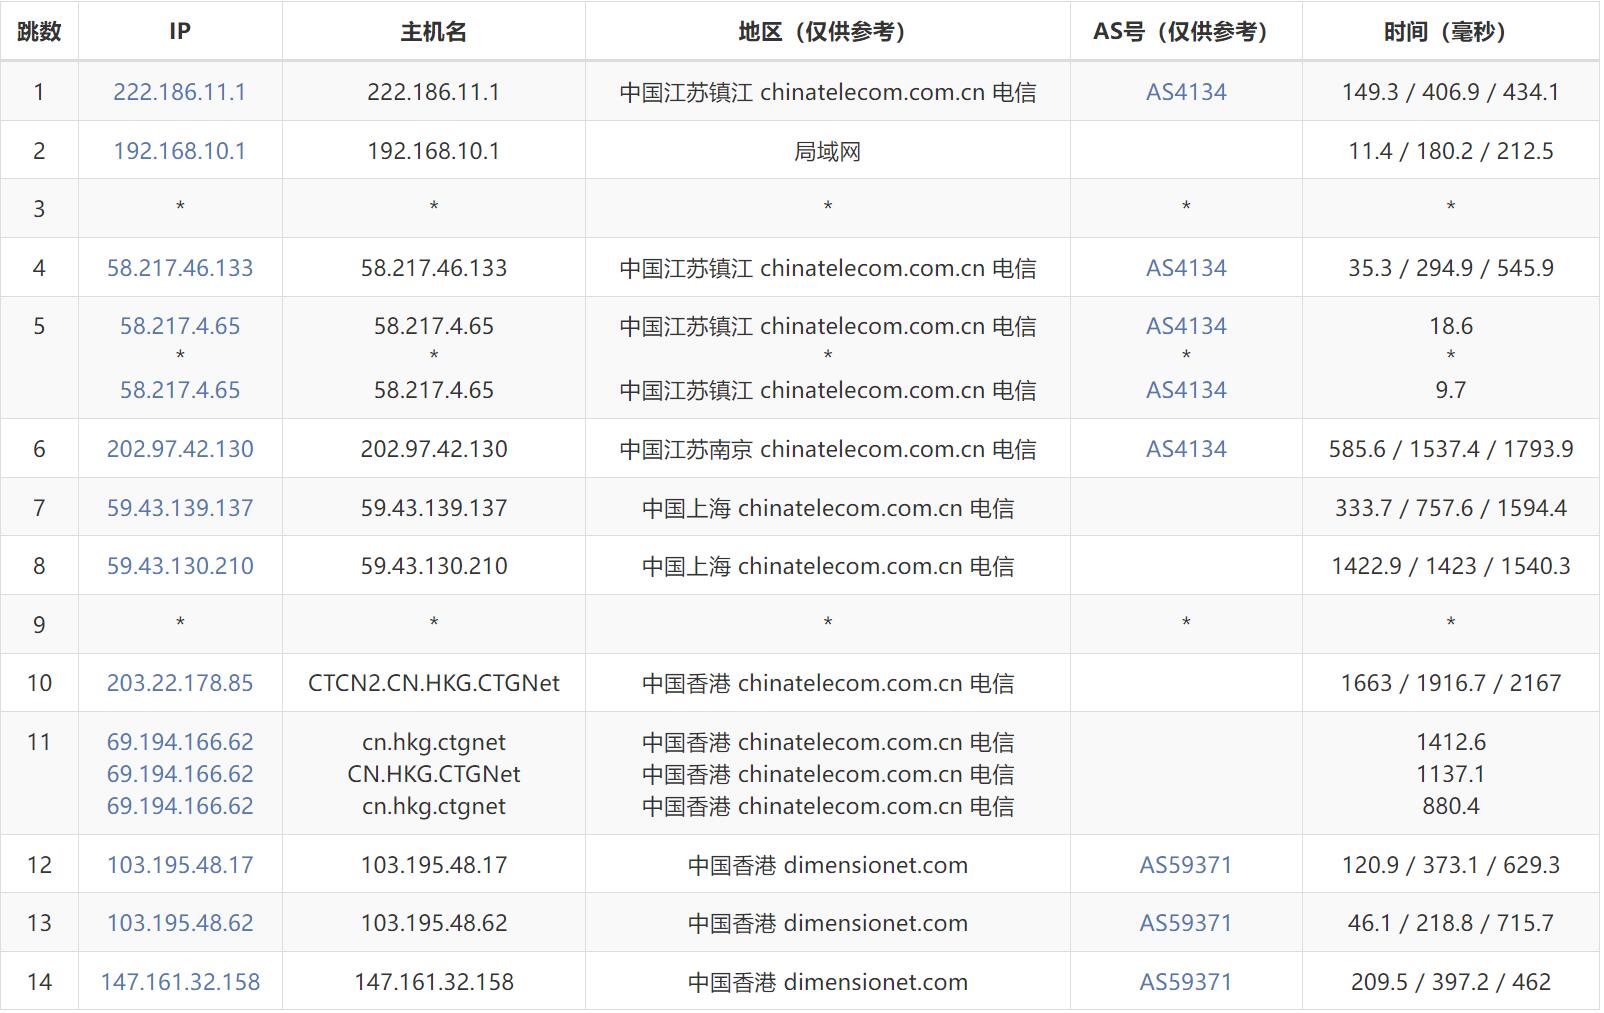The width and height of the screenshot is (1604, 1013).
Task: Open AS59371 link in hop 13 row
Action: [x=1186, y=923]
